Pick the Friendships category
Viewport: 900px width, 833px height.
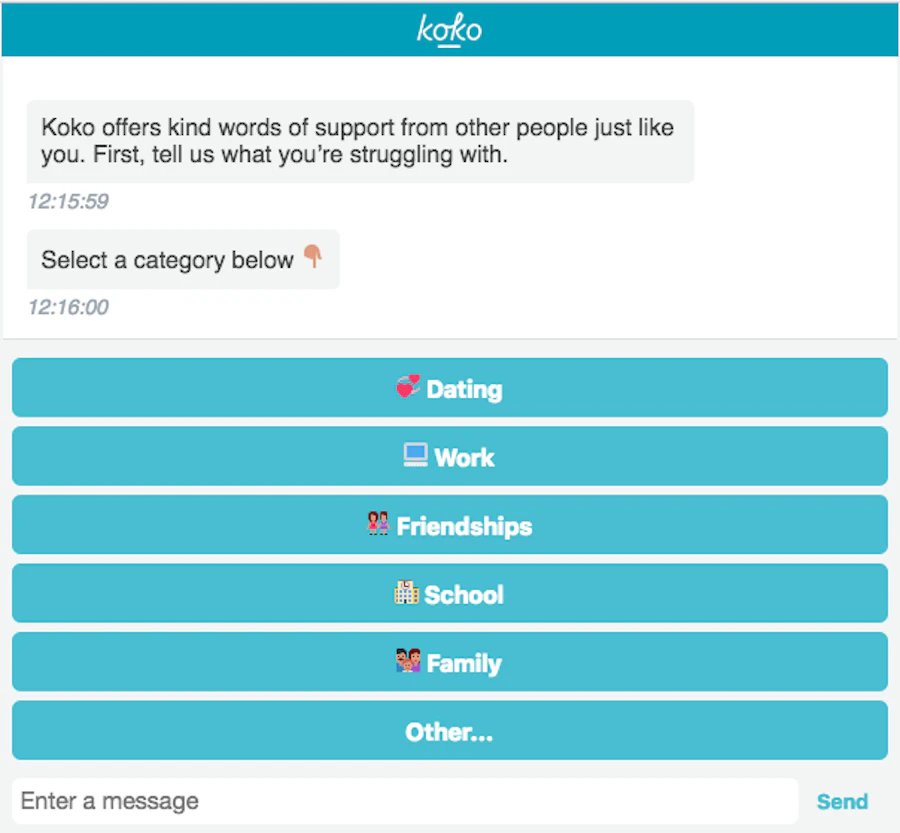click(450, 525)
